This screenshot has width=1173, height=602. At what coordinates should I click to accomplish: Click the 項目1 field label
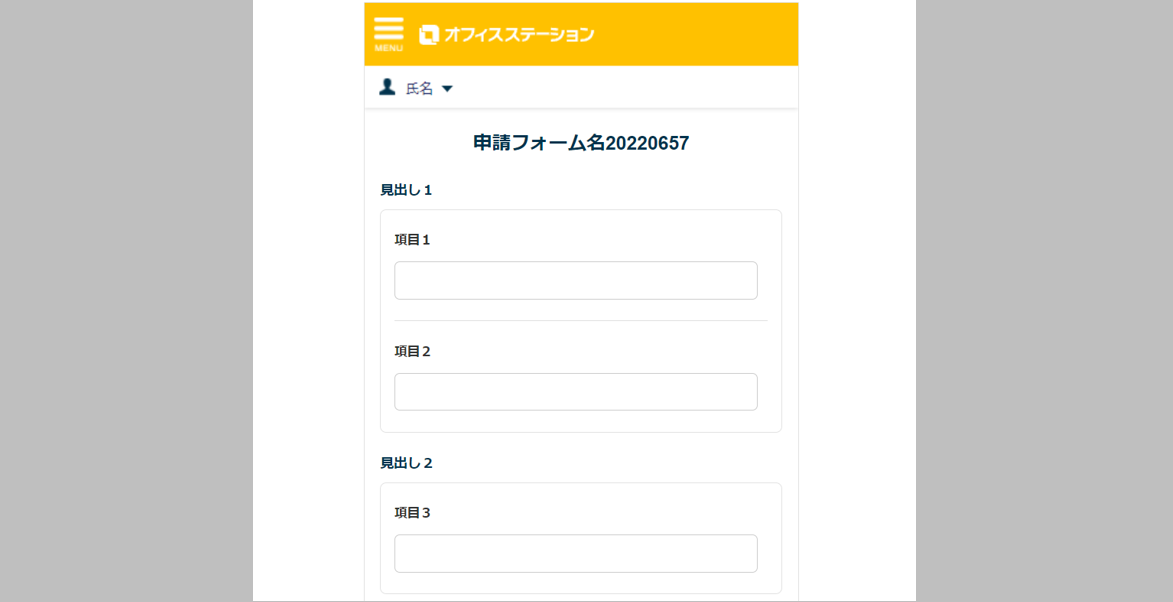coord(412,240)
